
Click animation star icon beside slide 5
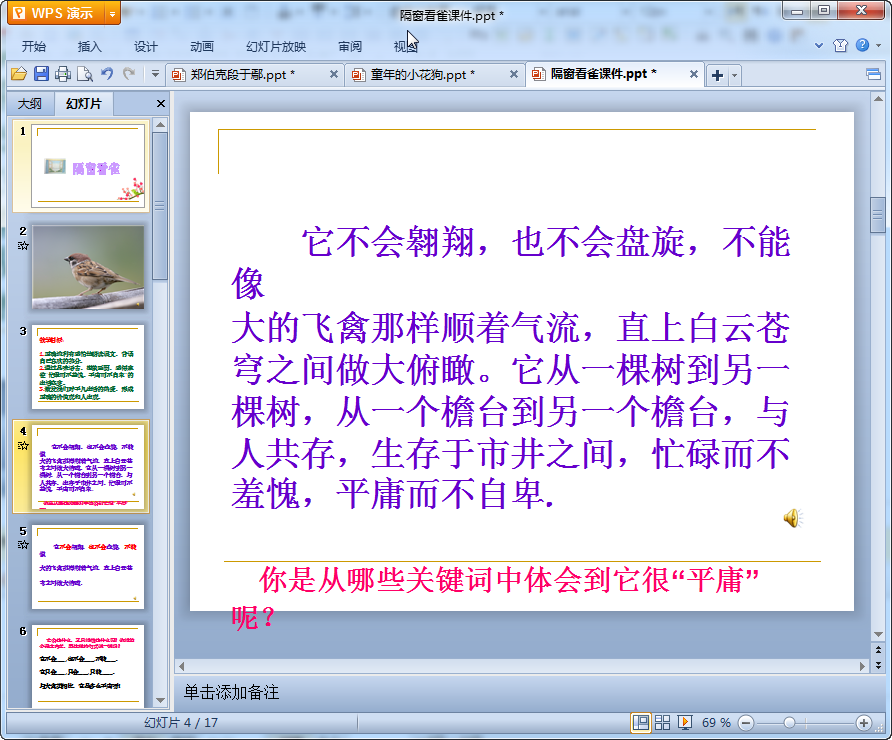point(23,545)
